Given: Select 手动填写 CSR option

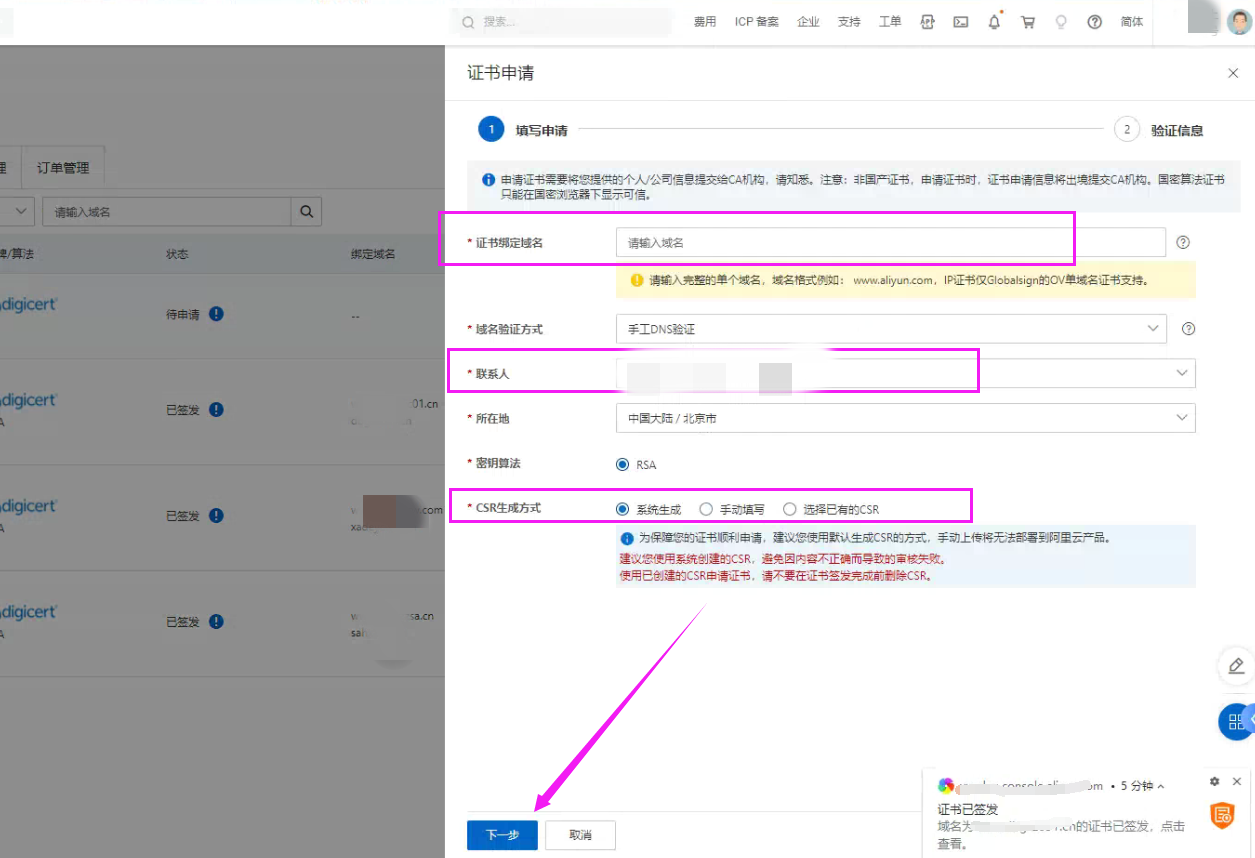Looking at the screenshot, I should click(x=706, y=509).
